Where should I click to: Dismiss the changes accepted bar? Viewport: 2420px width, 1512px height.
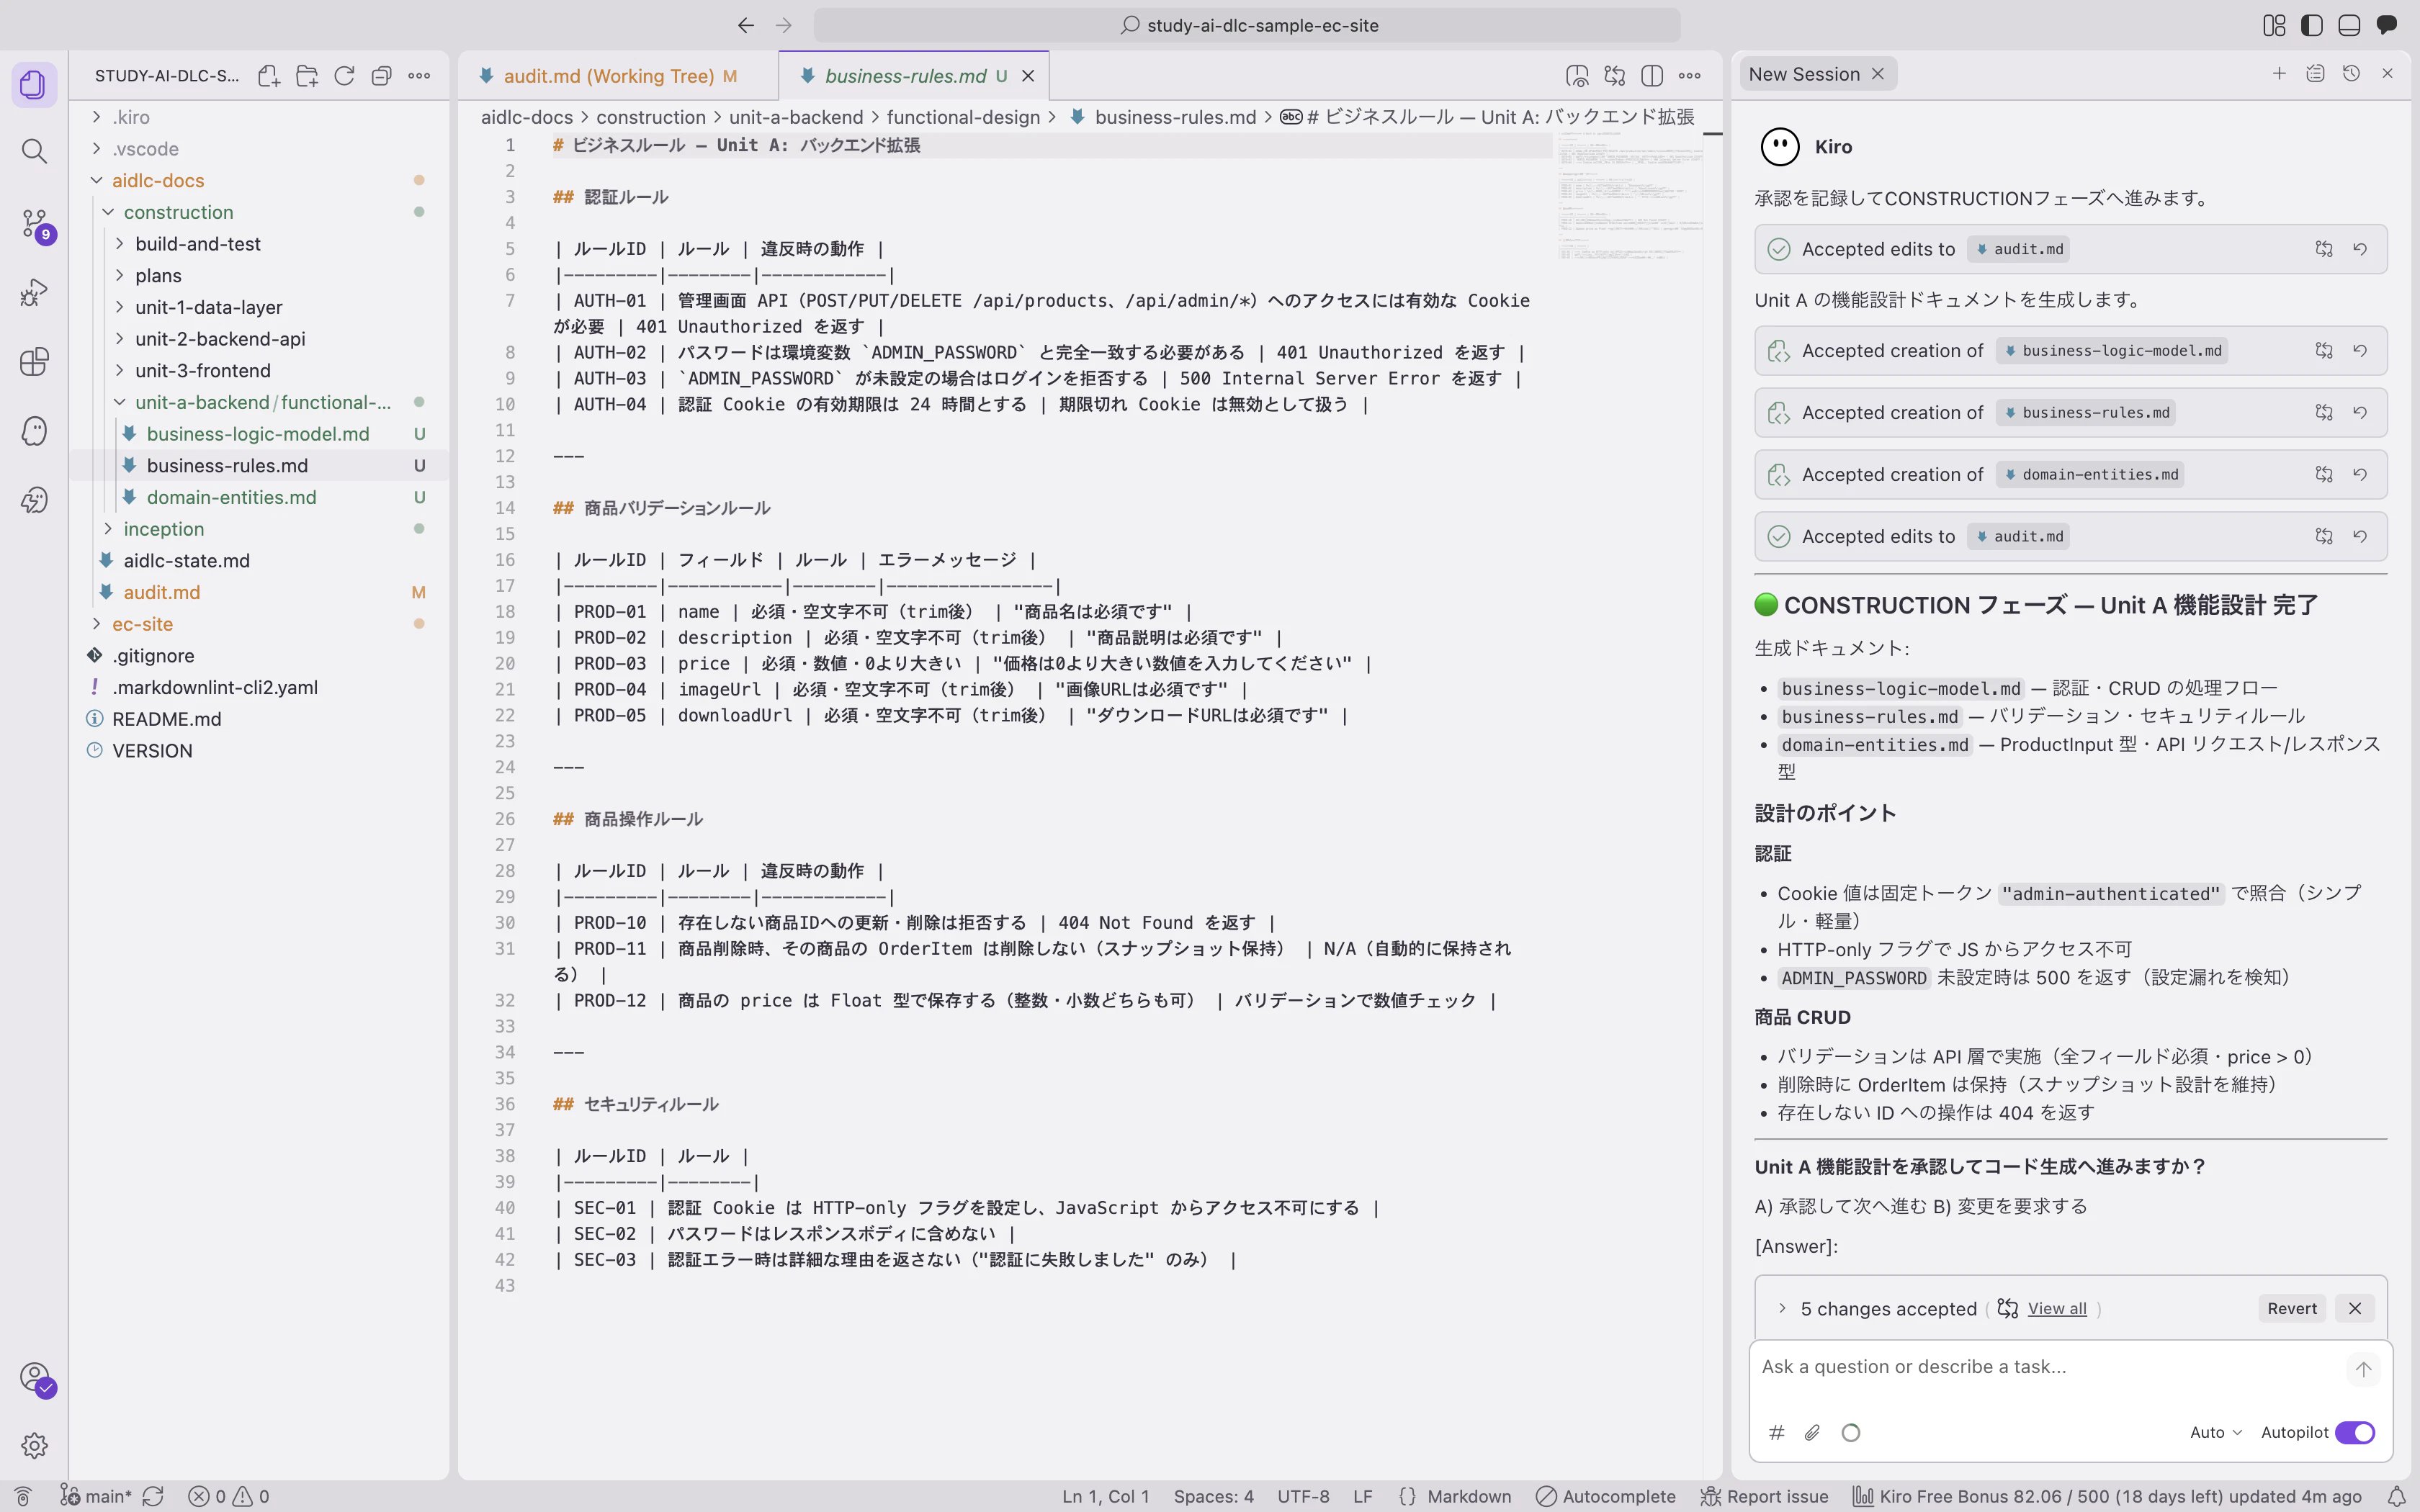click(x=2355, y=1308)
